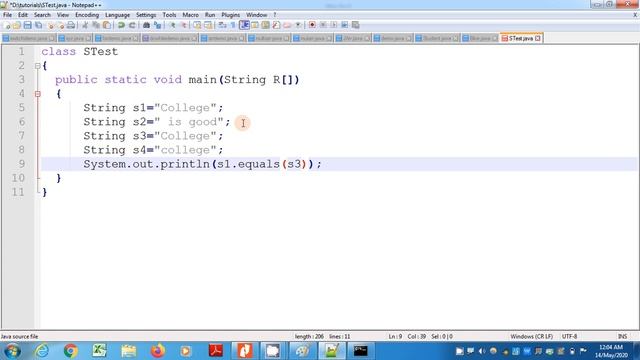This screenshot has height=360, width=640.
Task: Close the STest.java tab with its X
Action: click(x=538, y=38)
